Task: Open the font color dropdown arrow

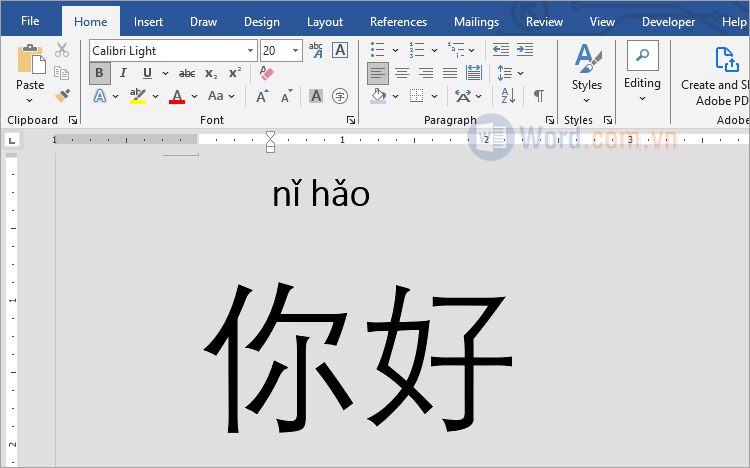Action: (x=194, y=96)
